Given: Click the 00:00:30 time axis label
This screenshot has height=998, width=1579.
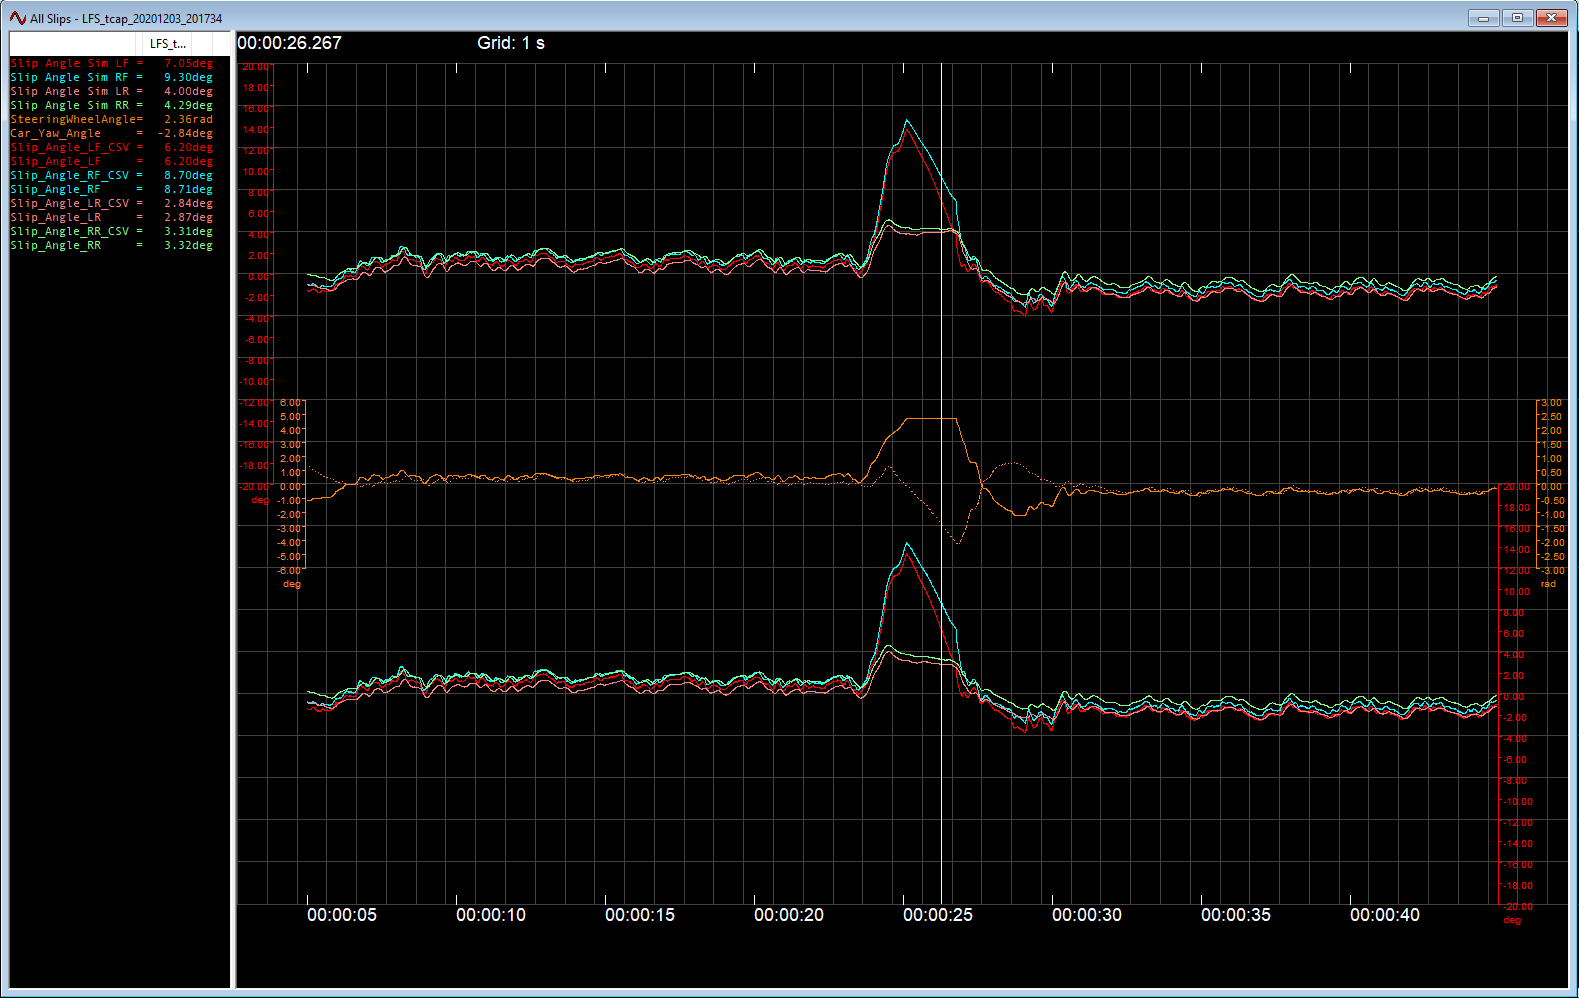Looking at the screenshot, I should tap(1087, 915).
